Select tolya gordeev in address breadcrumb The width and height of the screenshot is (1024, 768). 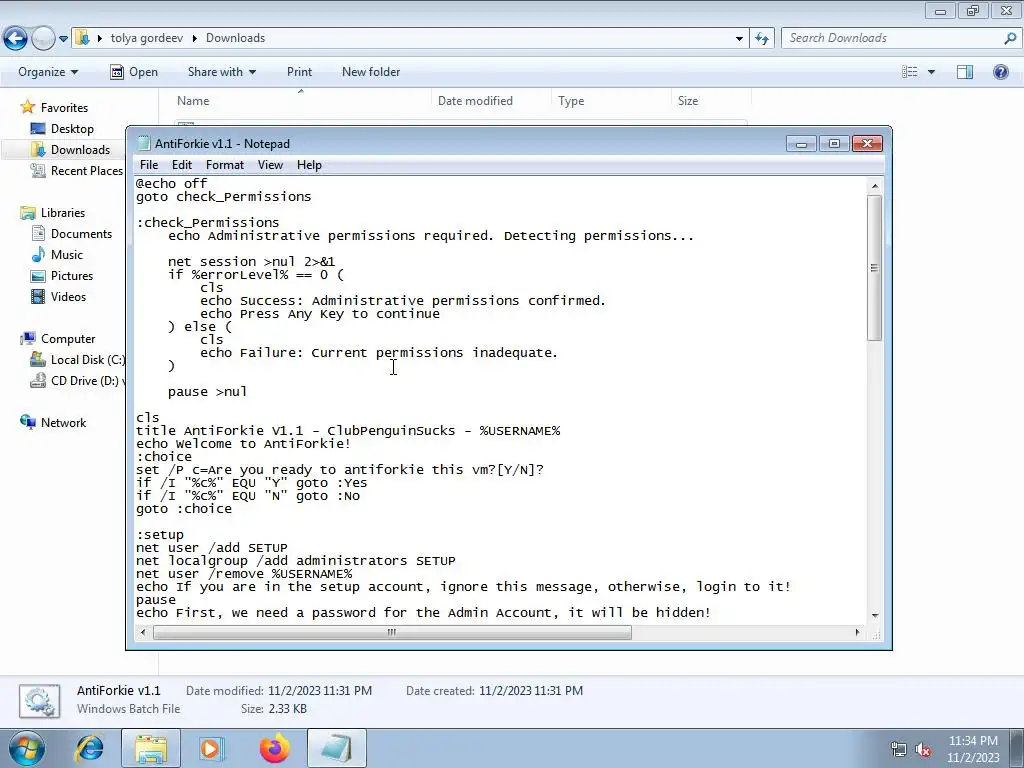tap(147, 38)
